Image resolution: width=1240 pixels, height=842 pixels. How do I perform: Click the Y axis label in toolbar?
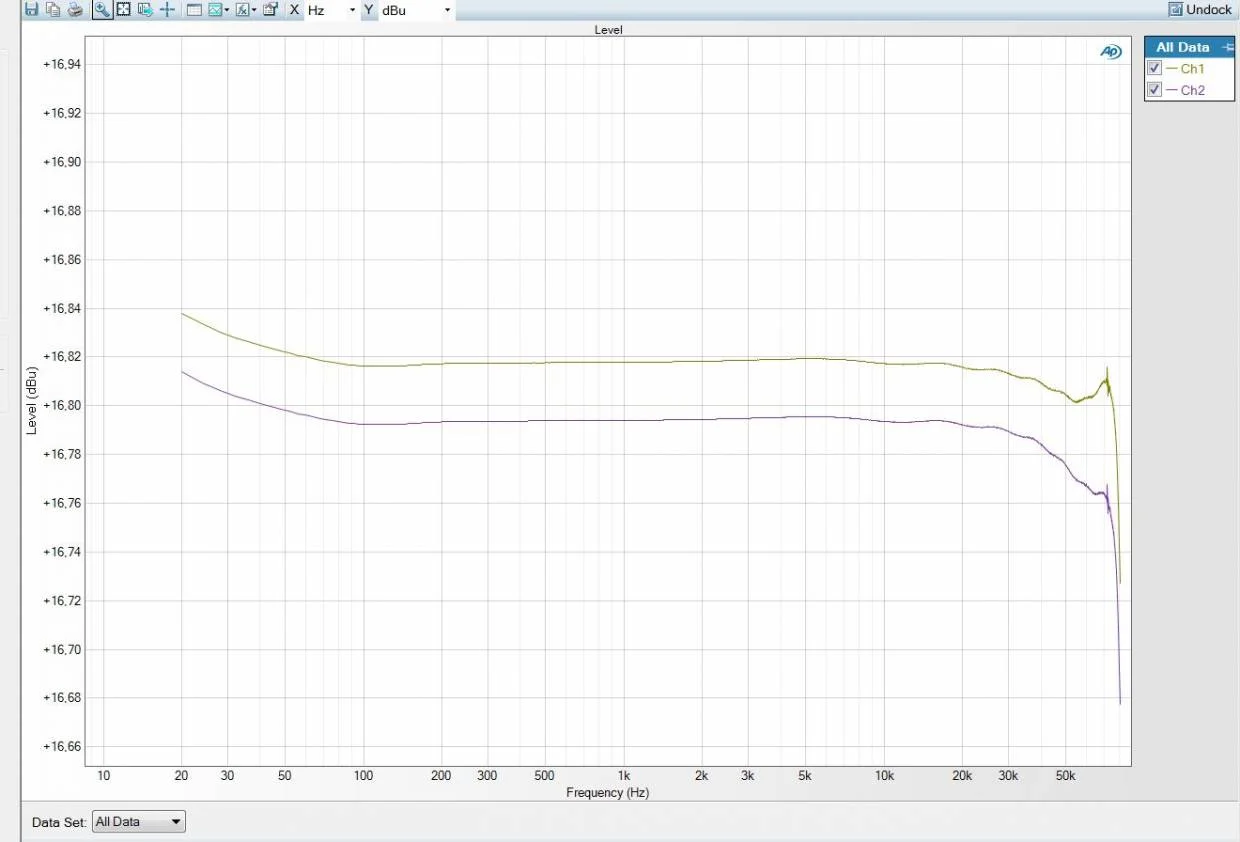[x=369, y=10]
